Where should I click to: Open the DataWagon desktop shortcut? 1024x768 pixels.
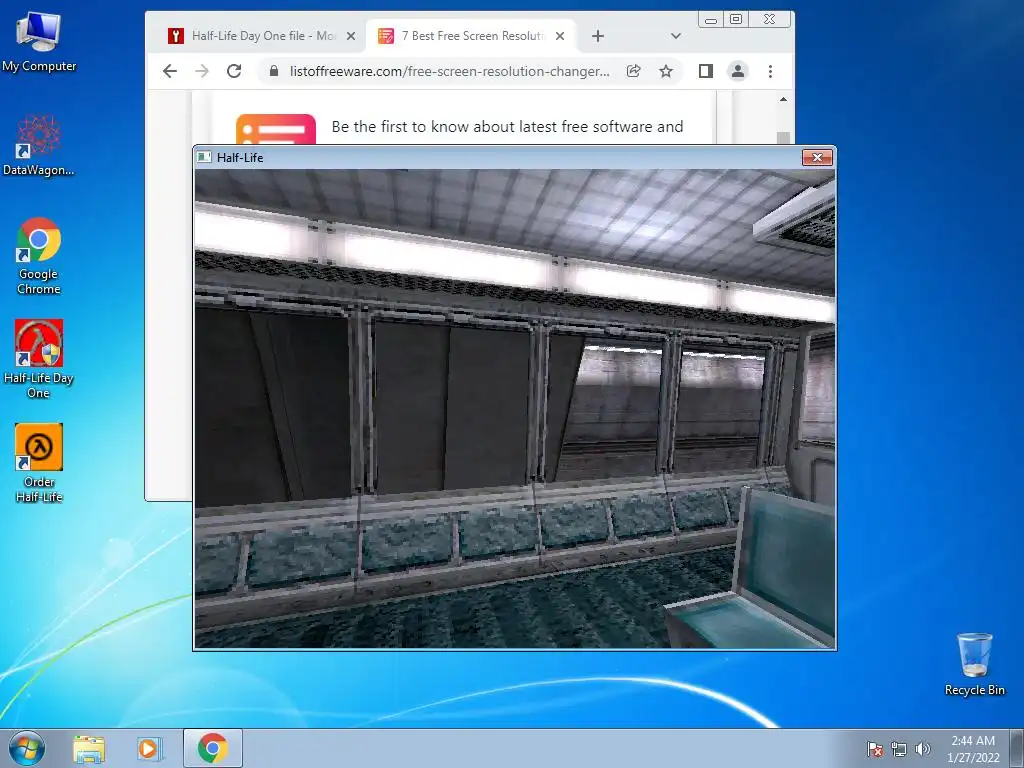click(x=39, y=146)
